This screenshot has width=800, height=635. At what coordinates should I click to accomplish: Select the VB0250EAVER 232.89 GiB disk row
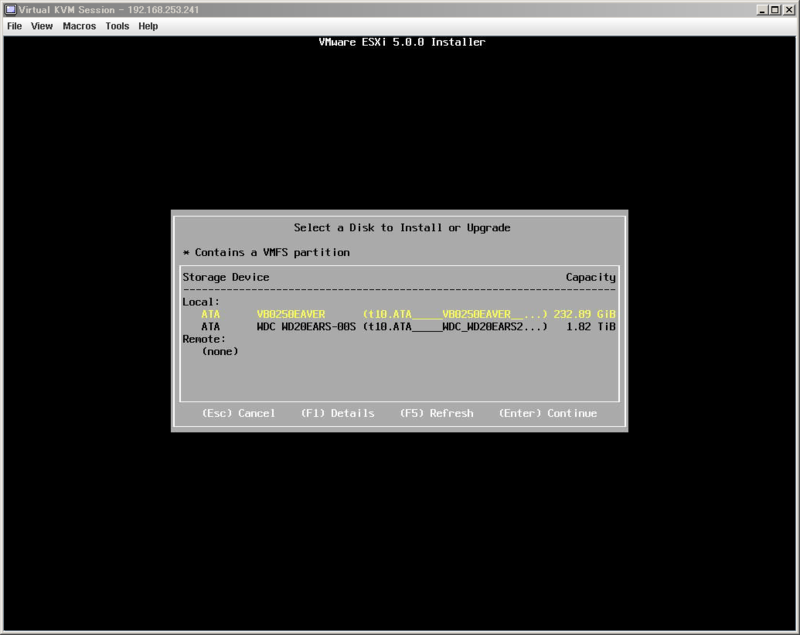pos(399,314)
